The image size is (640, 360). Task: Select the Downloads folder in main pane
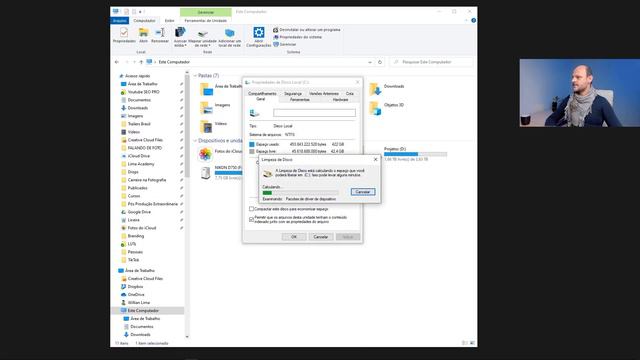click(x=387, y=88)
